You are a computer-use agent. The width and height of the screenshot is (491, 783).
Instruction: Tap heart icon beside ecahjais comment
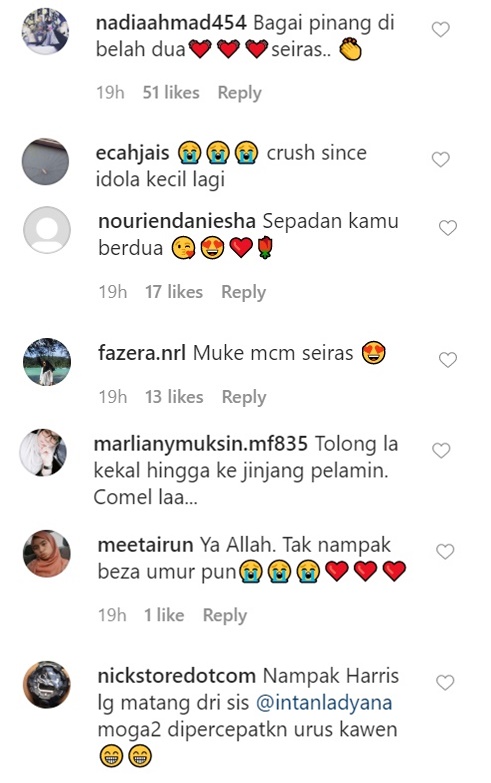441,159
